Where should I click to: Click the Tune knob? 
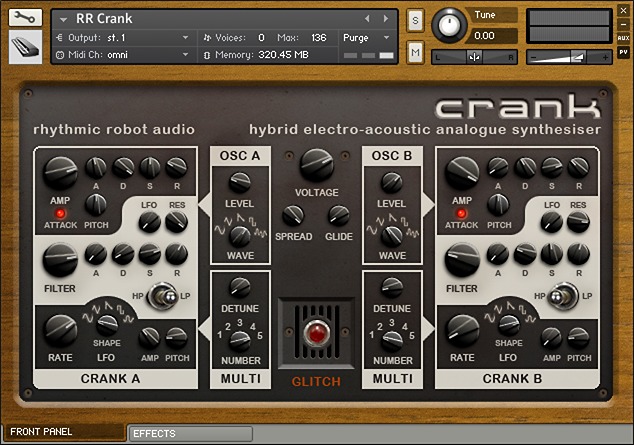[x=449, y=25]
